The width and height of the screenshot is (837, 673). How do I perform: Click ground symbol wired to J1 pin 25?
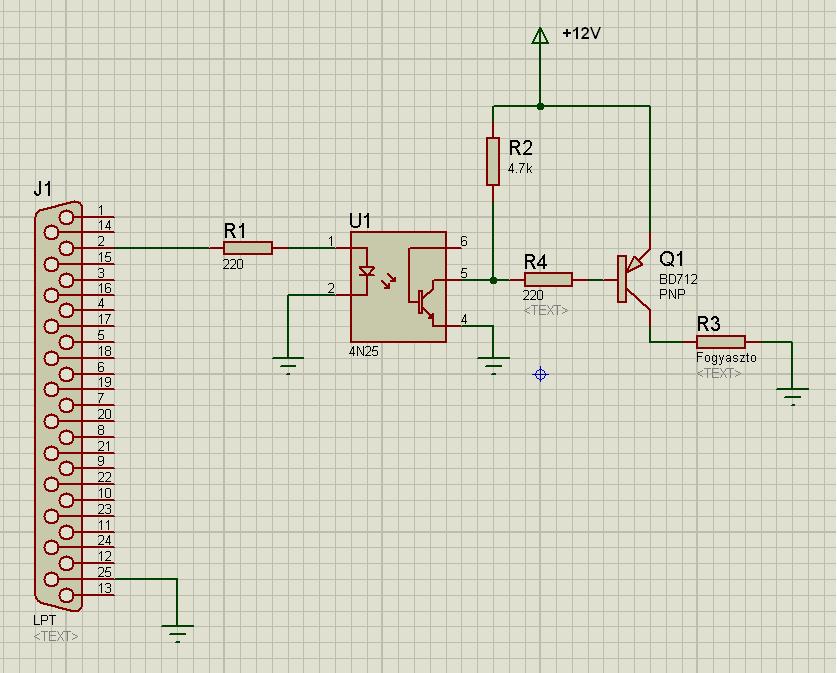(177, 633)
